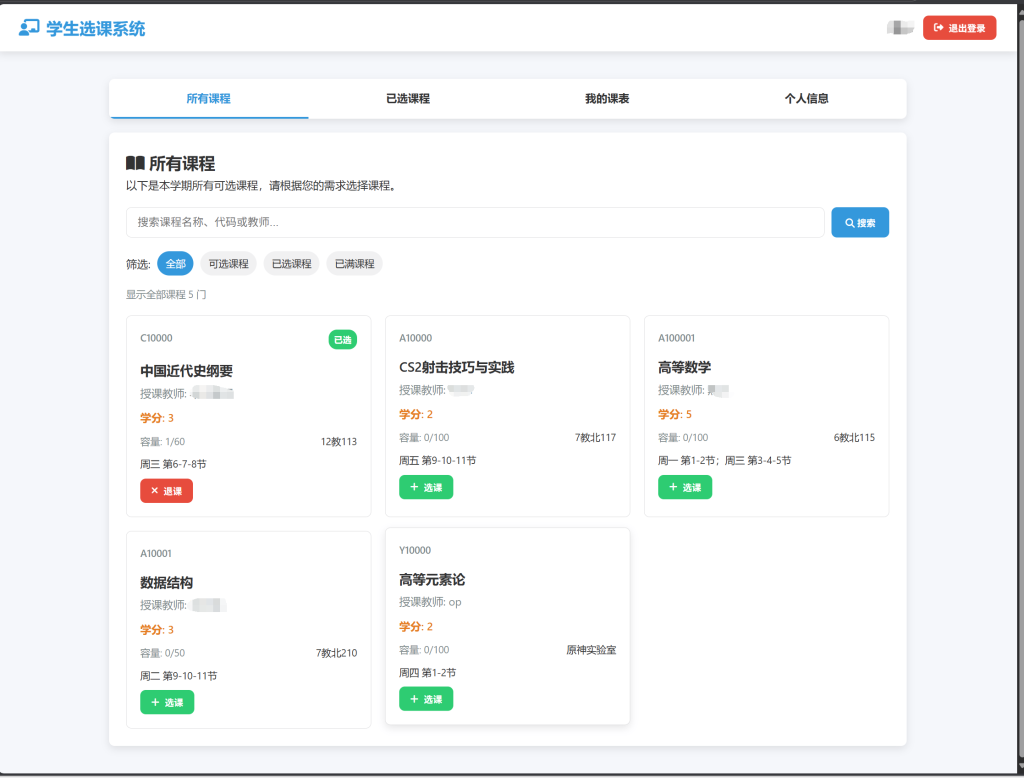This screenshot has height=778, width=1024.
Task: Click the green 已选 badge on 中国近代史纲要
Action: tap(342, 340)
